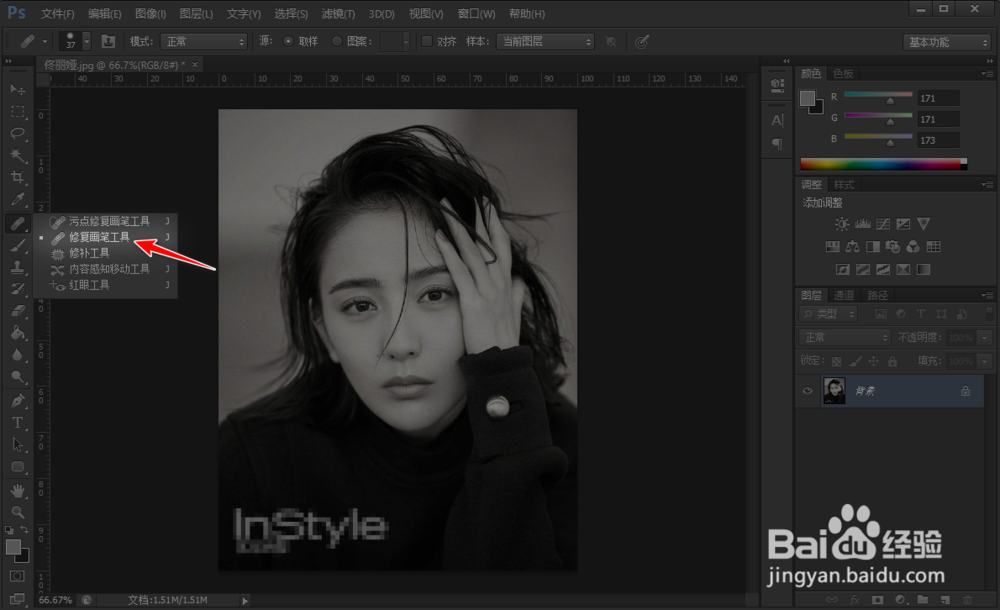Select the Eyedropper tool
This screenshot has height=610, width=1000.
coord(17,199)
